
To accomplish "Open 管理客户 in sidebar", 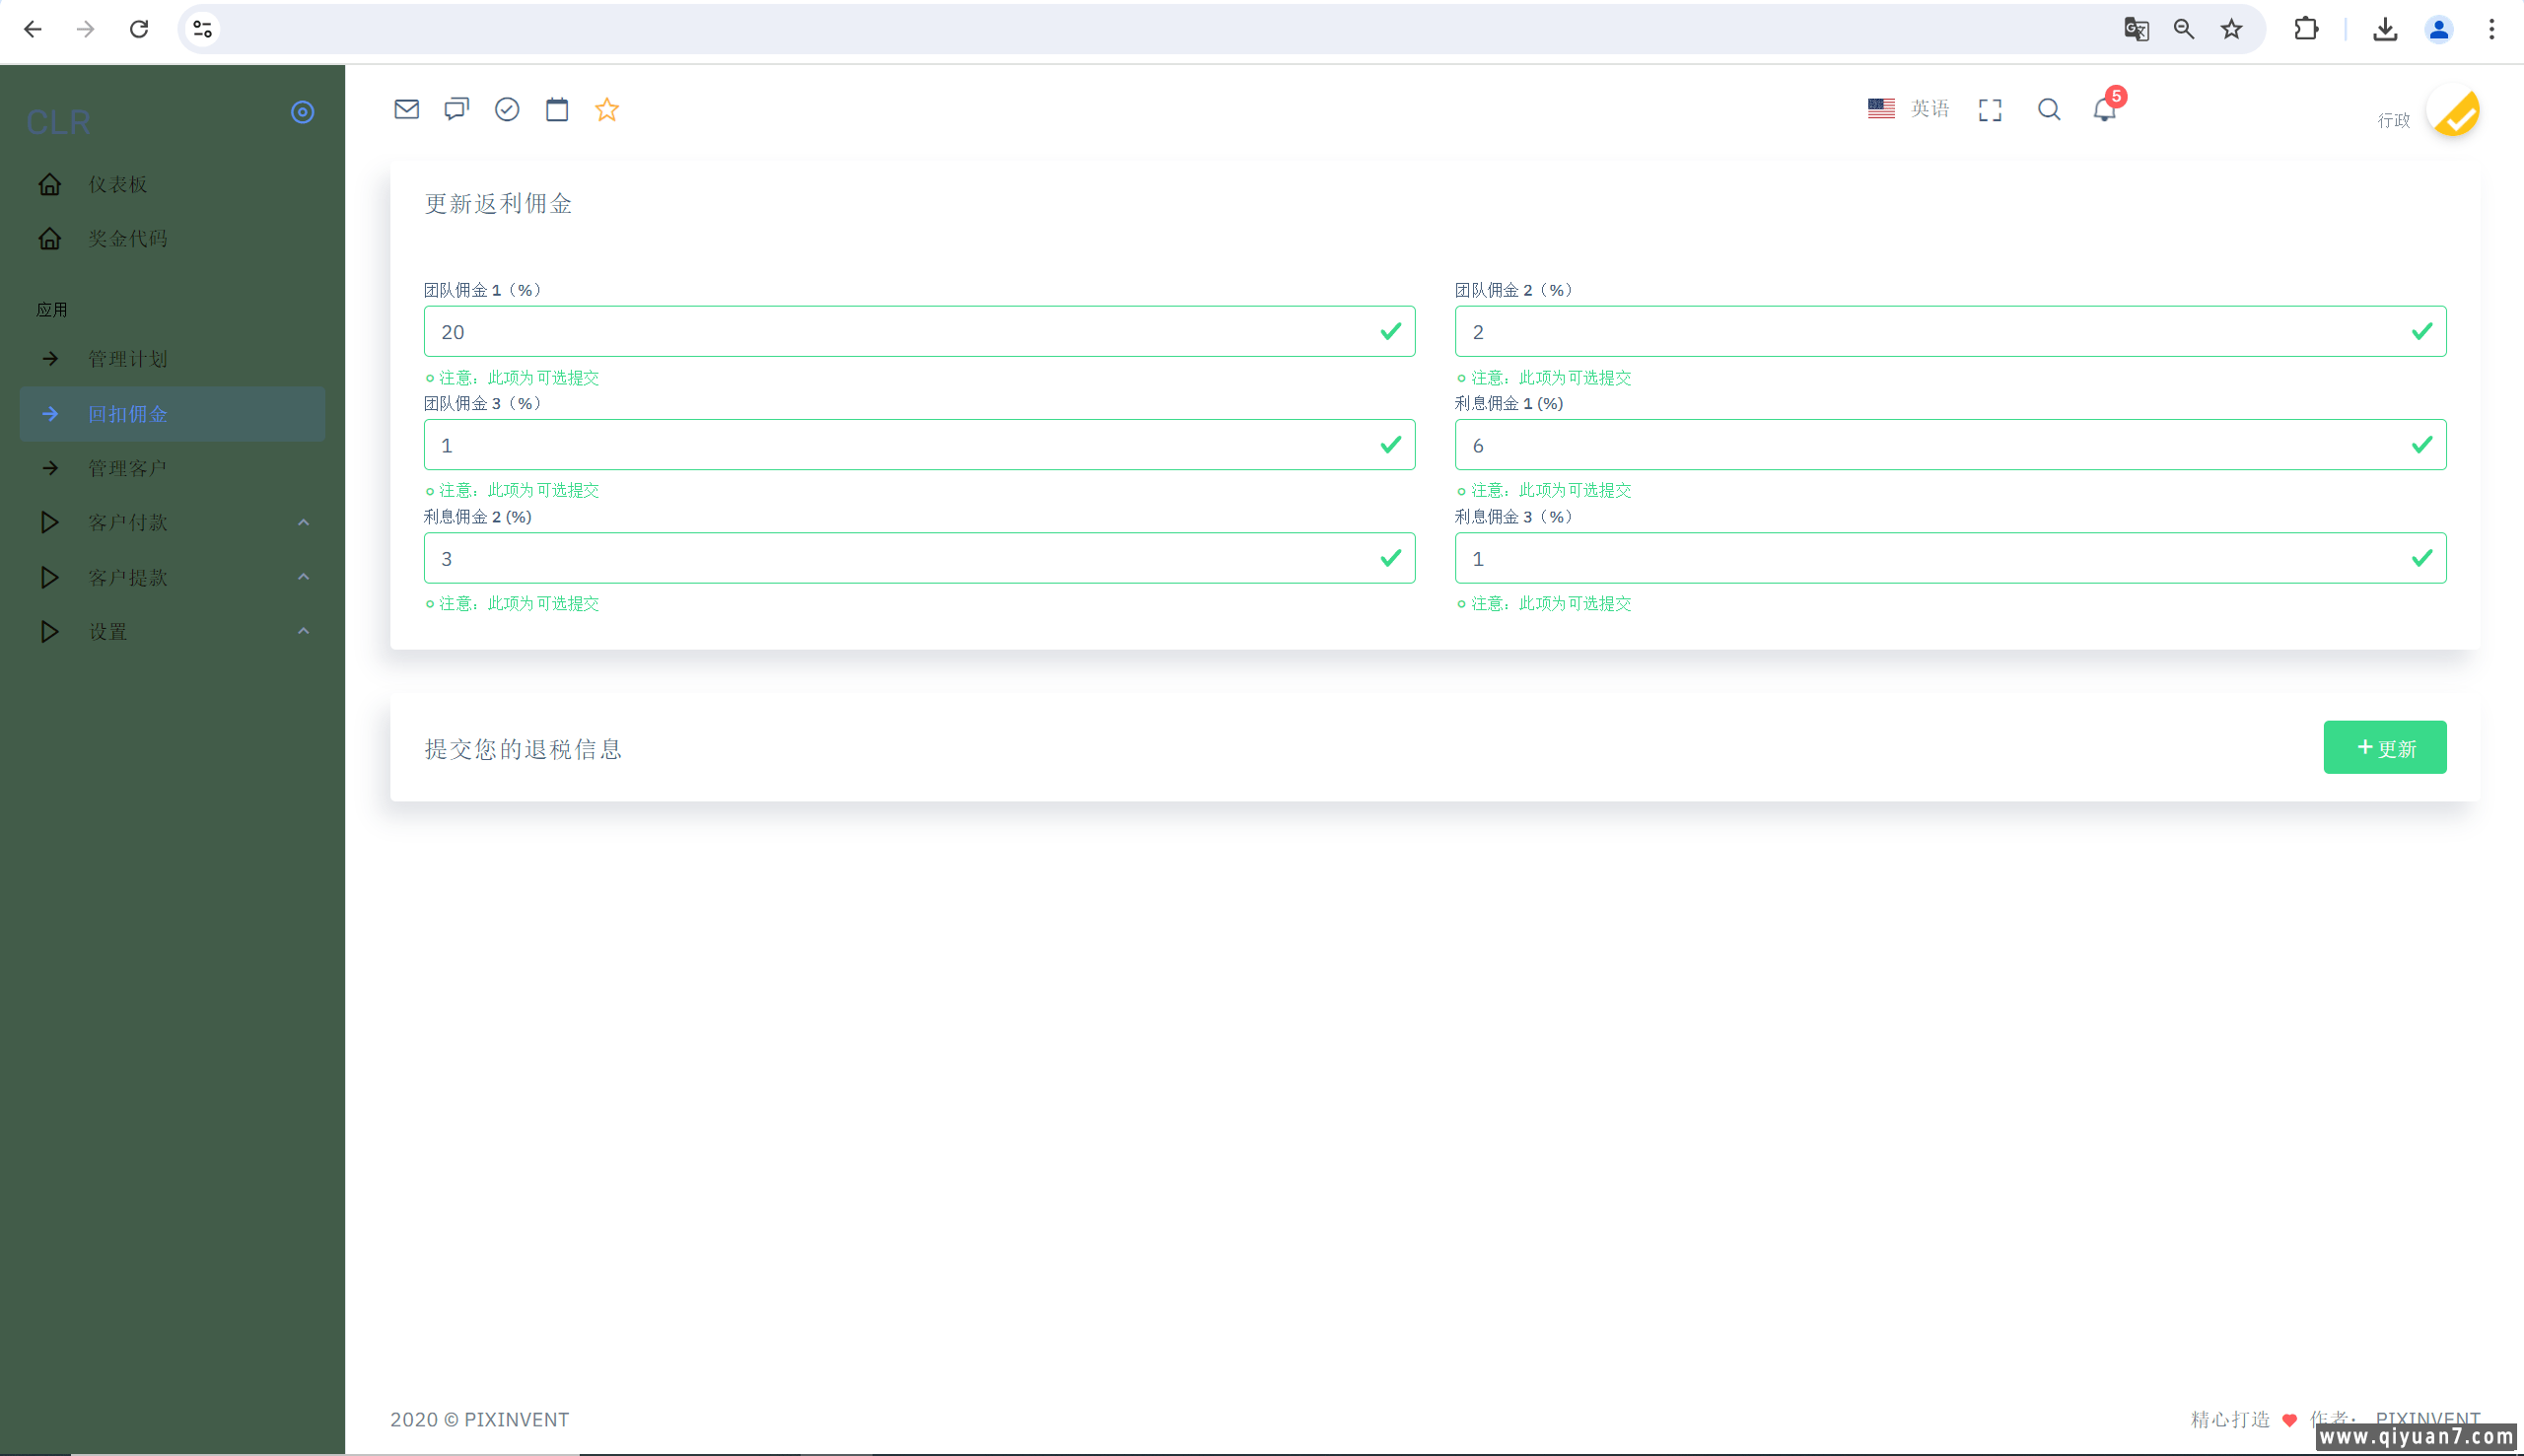I will click(127, 468).
